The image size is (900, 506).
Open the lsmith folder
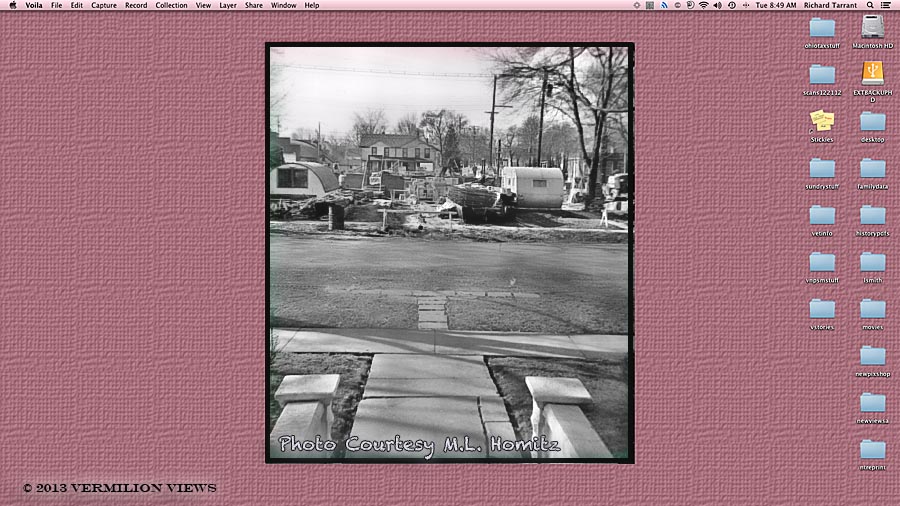coord(872,263)
